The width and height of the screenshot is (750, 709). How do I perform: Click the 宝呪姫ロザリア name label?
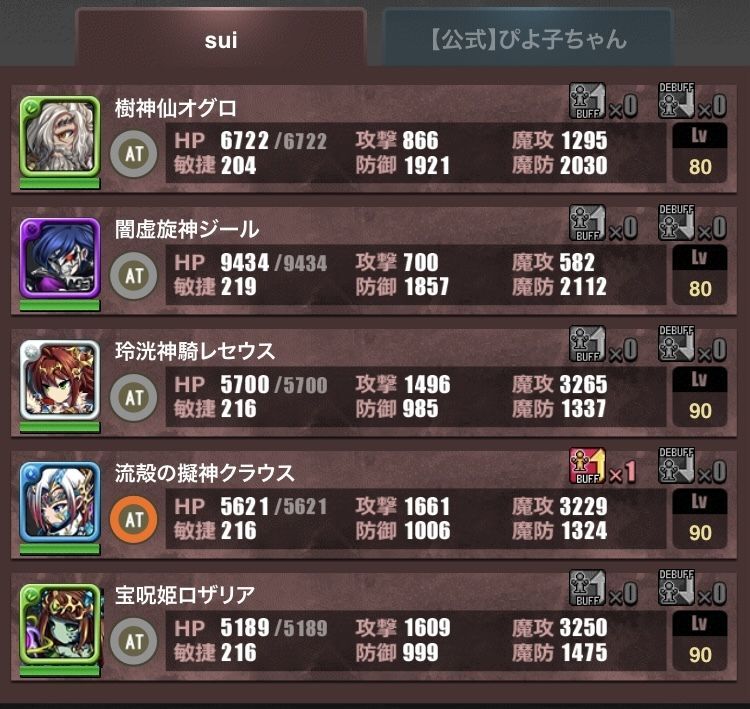pos(185,595)
